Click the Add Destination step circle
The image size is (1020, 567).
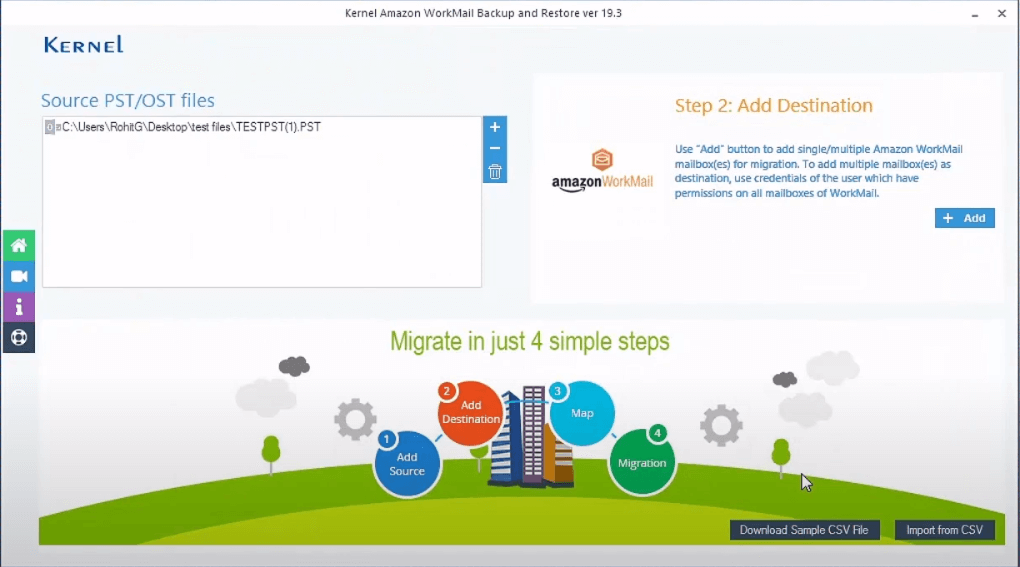(471, 412)
